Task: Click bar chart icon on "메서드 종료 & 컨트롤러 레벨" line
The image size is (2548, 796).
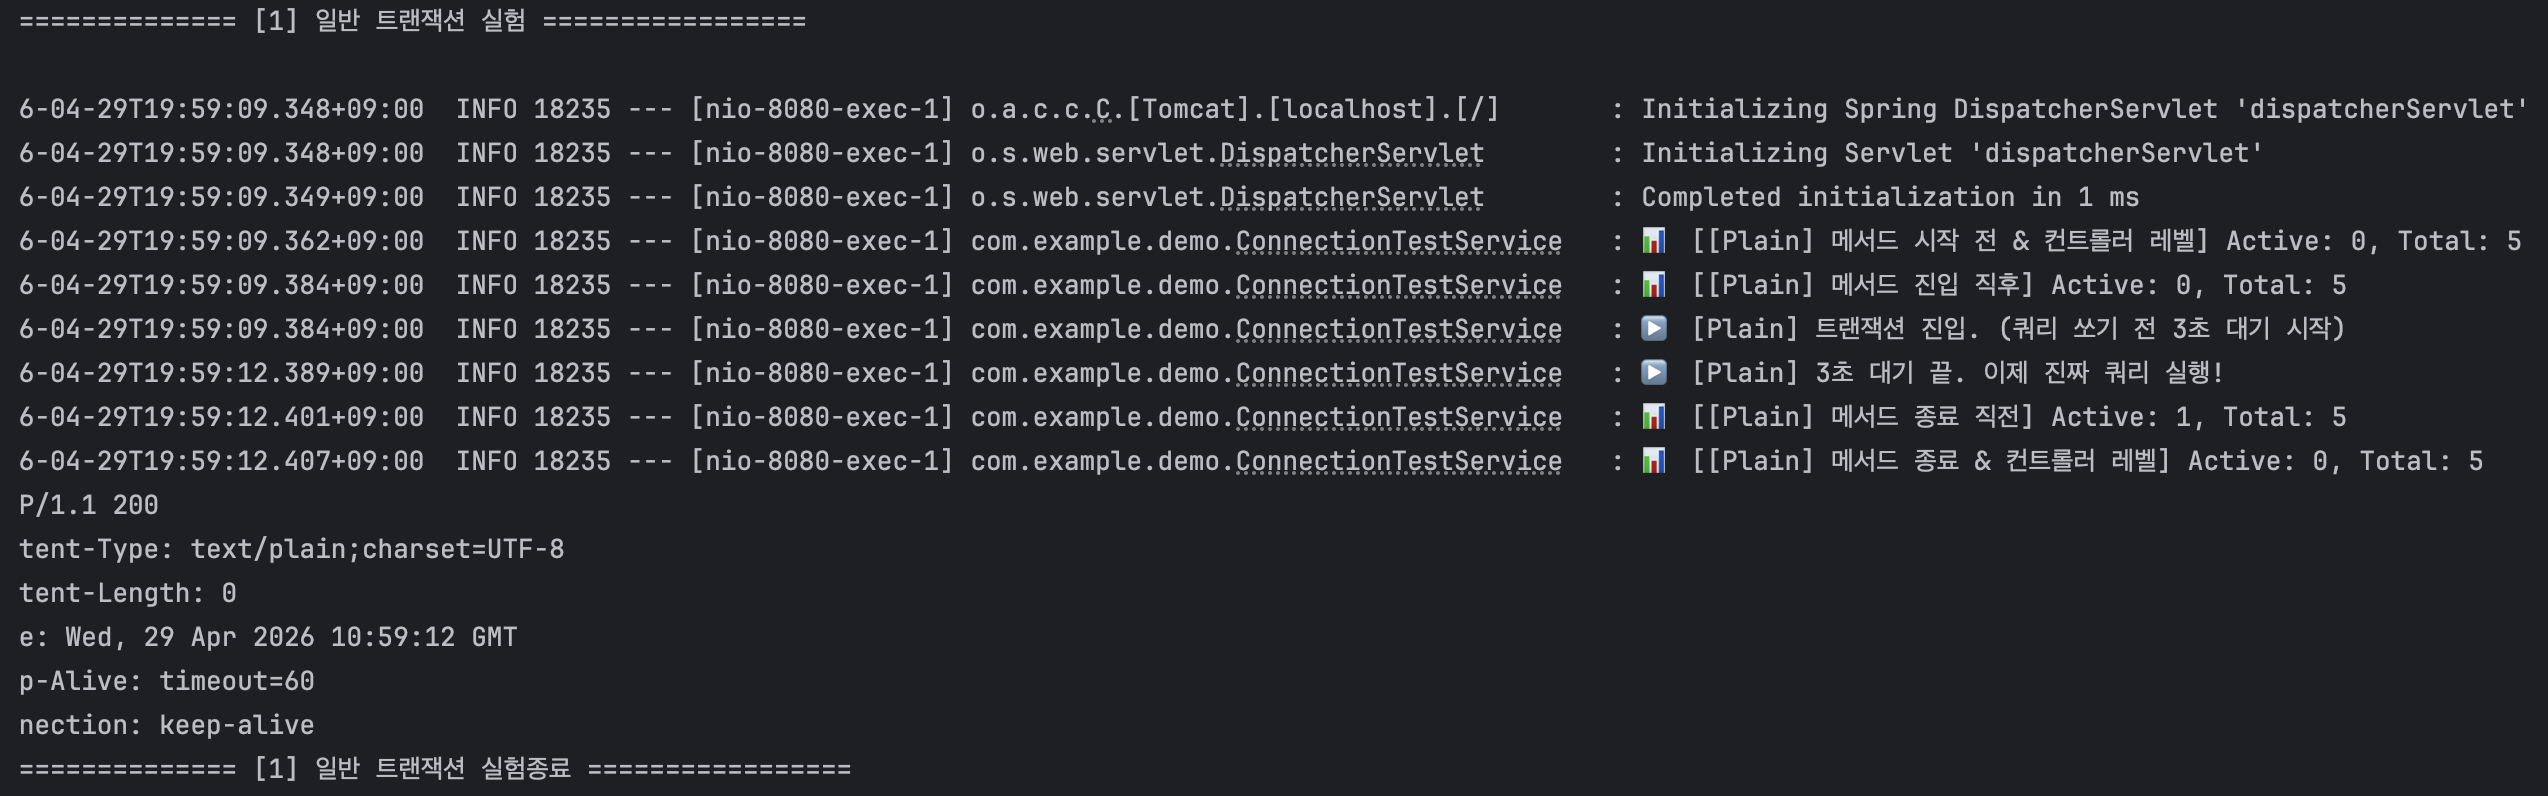Action: 1654,461
